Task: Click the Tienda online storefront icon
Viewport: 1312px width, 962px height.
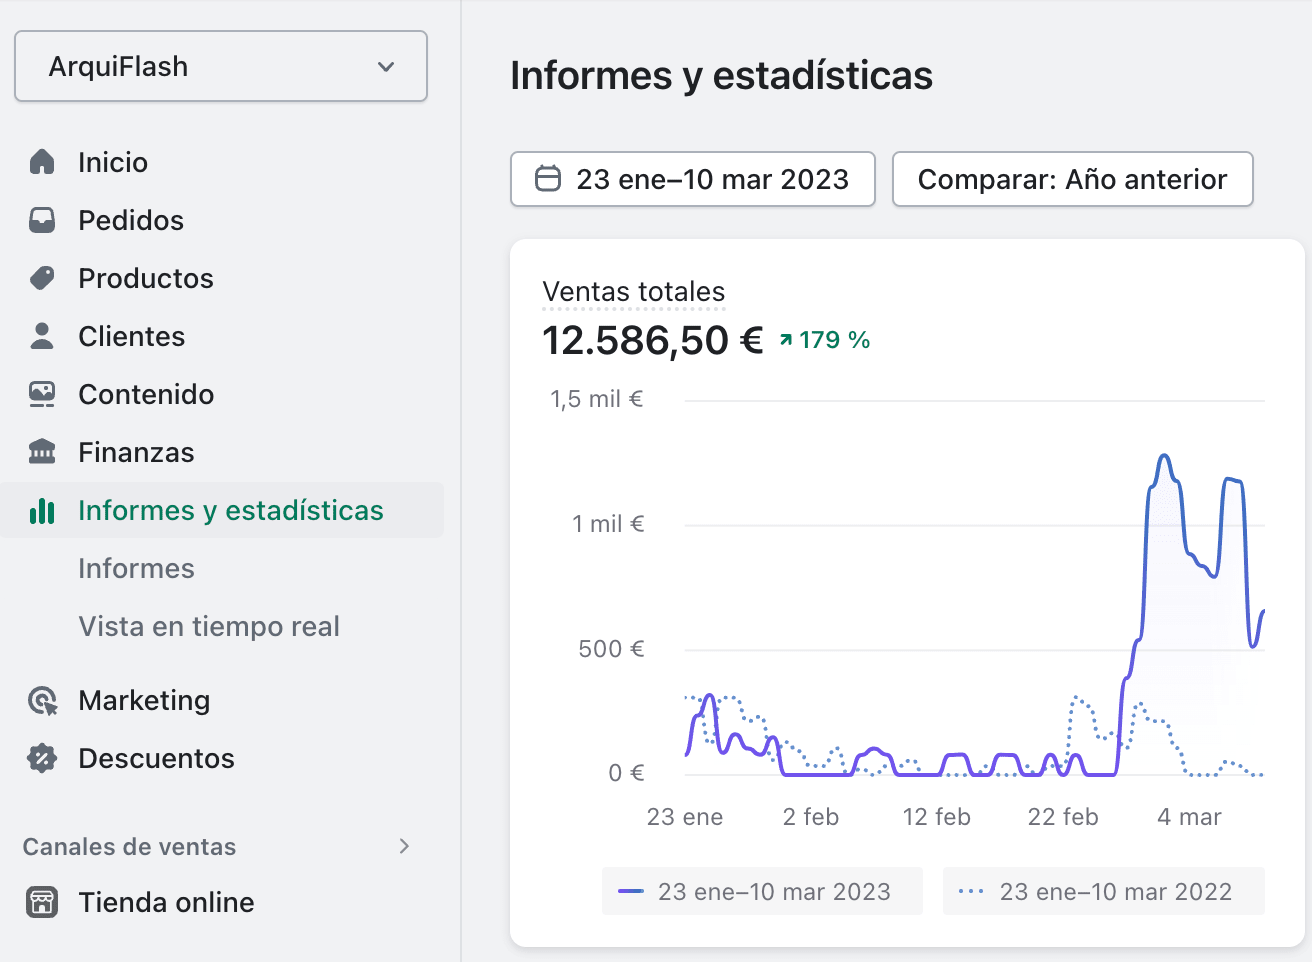Action: (42, 902)
